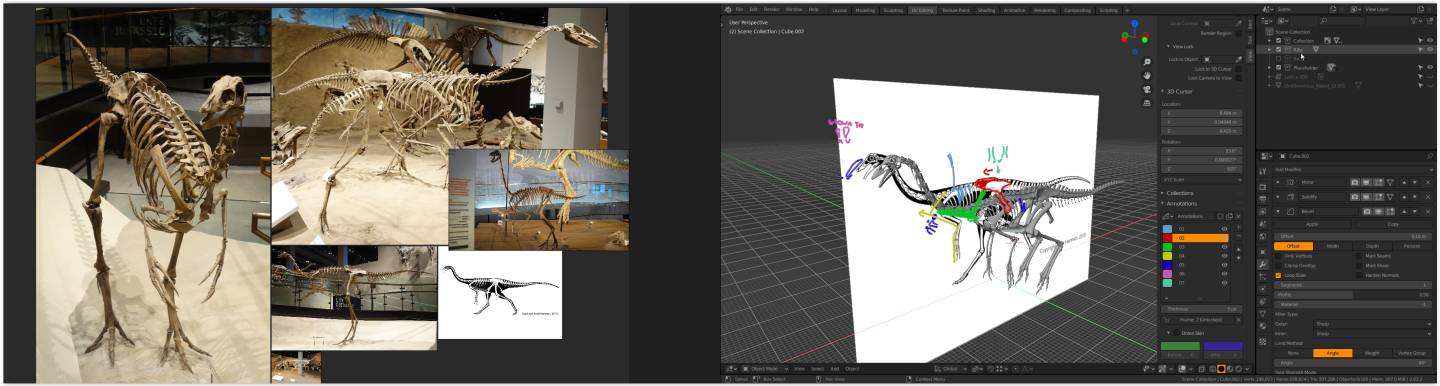This screenshot has height=386, width=1440.
Task: Open the Help menu
Action: 813,9
